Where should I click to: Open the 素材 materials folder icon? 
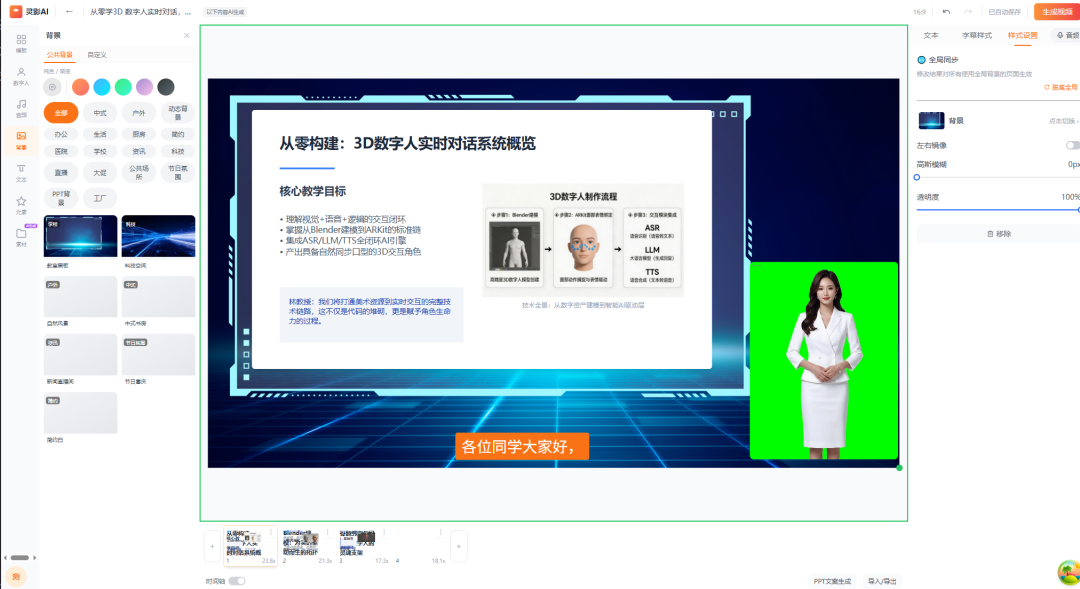[x=21, y=237]
